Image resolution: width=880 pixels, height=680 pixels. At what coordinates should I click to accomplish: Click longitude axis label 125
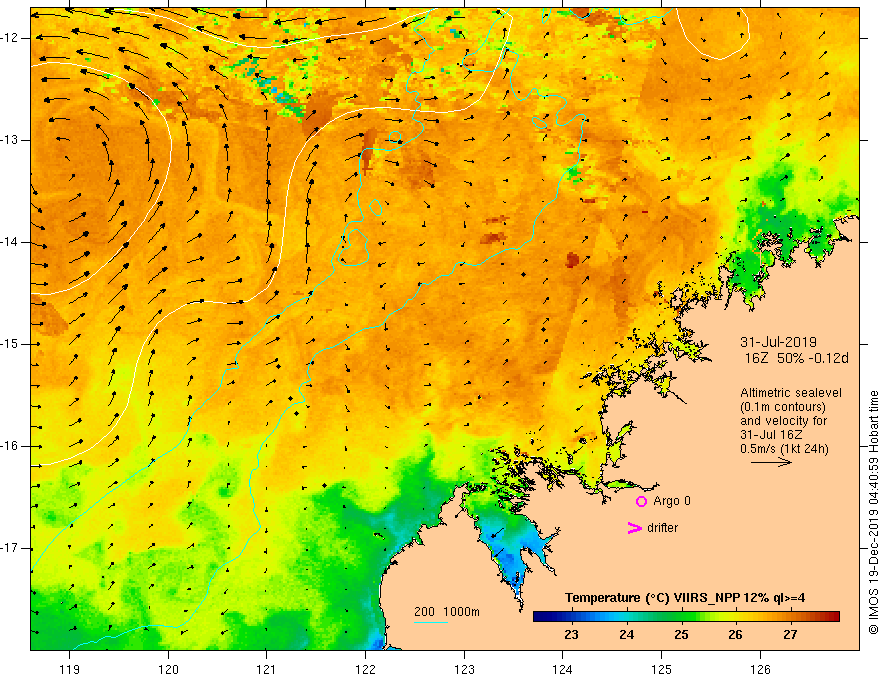[662, 669]
